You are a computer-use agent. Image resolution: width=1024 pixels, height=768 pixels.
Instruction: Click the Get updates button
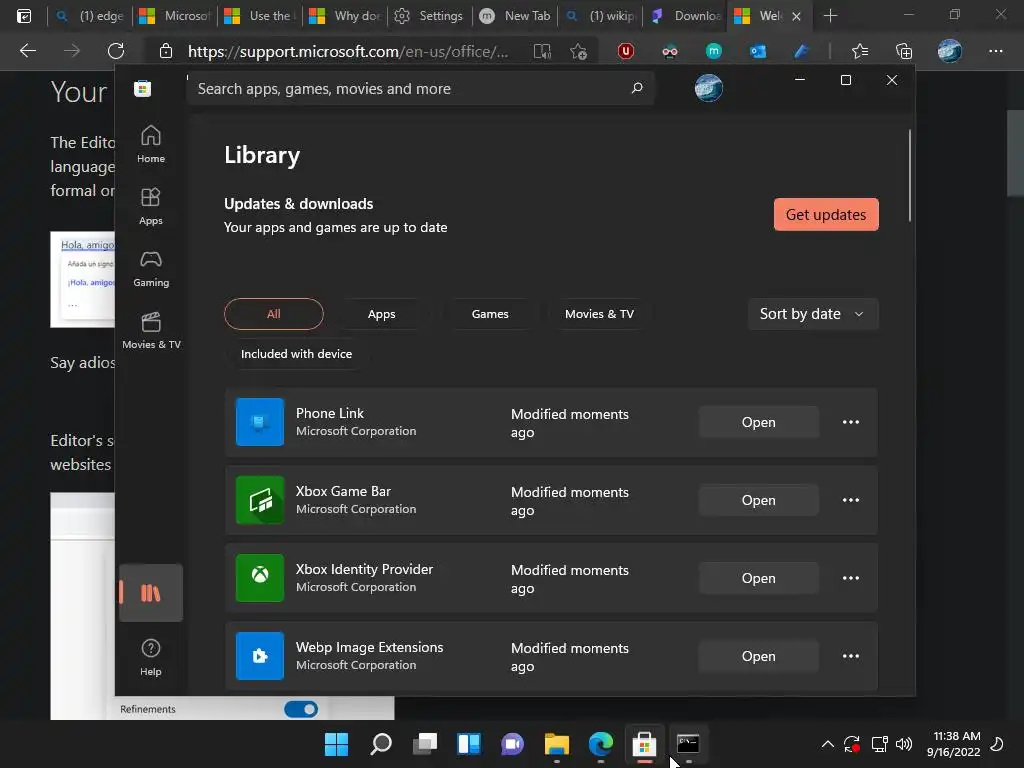click(825, 214)
